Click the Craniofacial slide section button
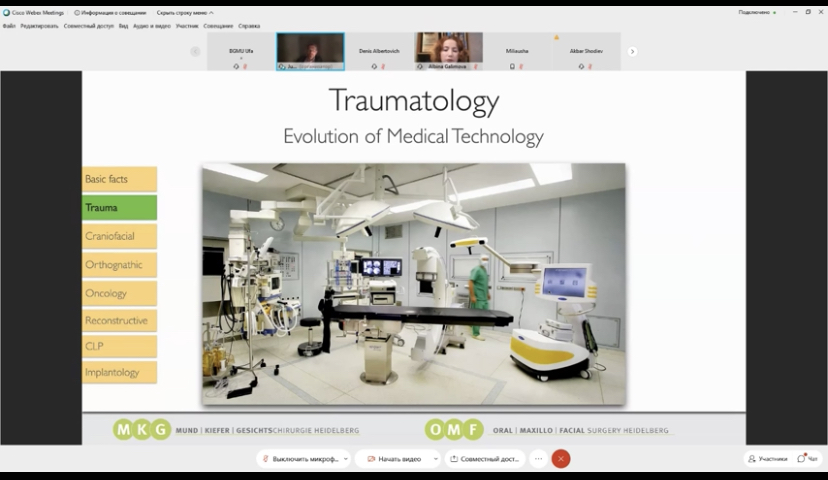Screen dimensions: 828x480 tap(119, 236)
